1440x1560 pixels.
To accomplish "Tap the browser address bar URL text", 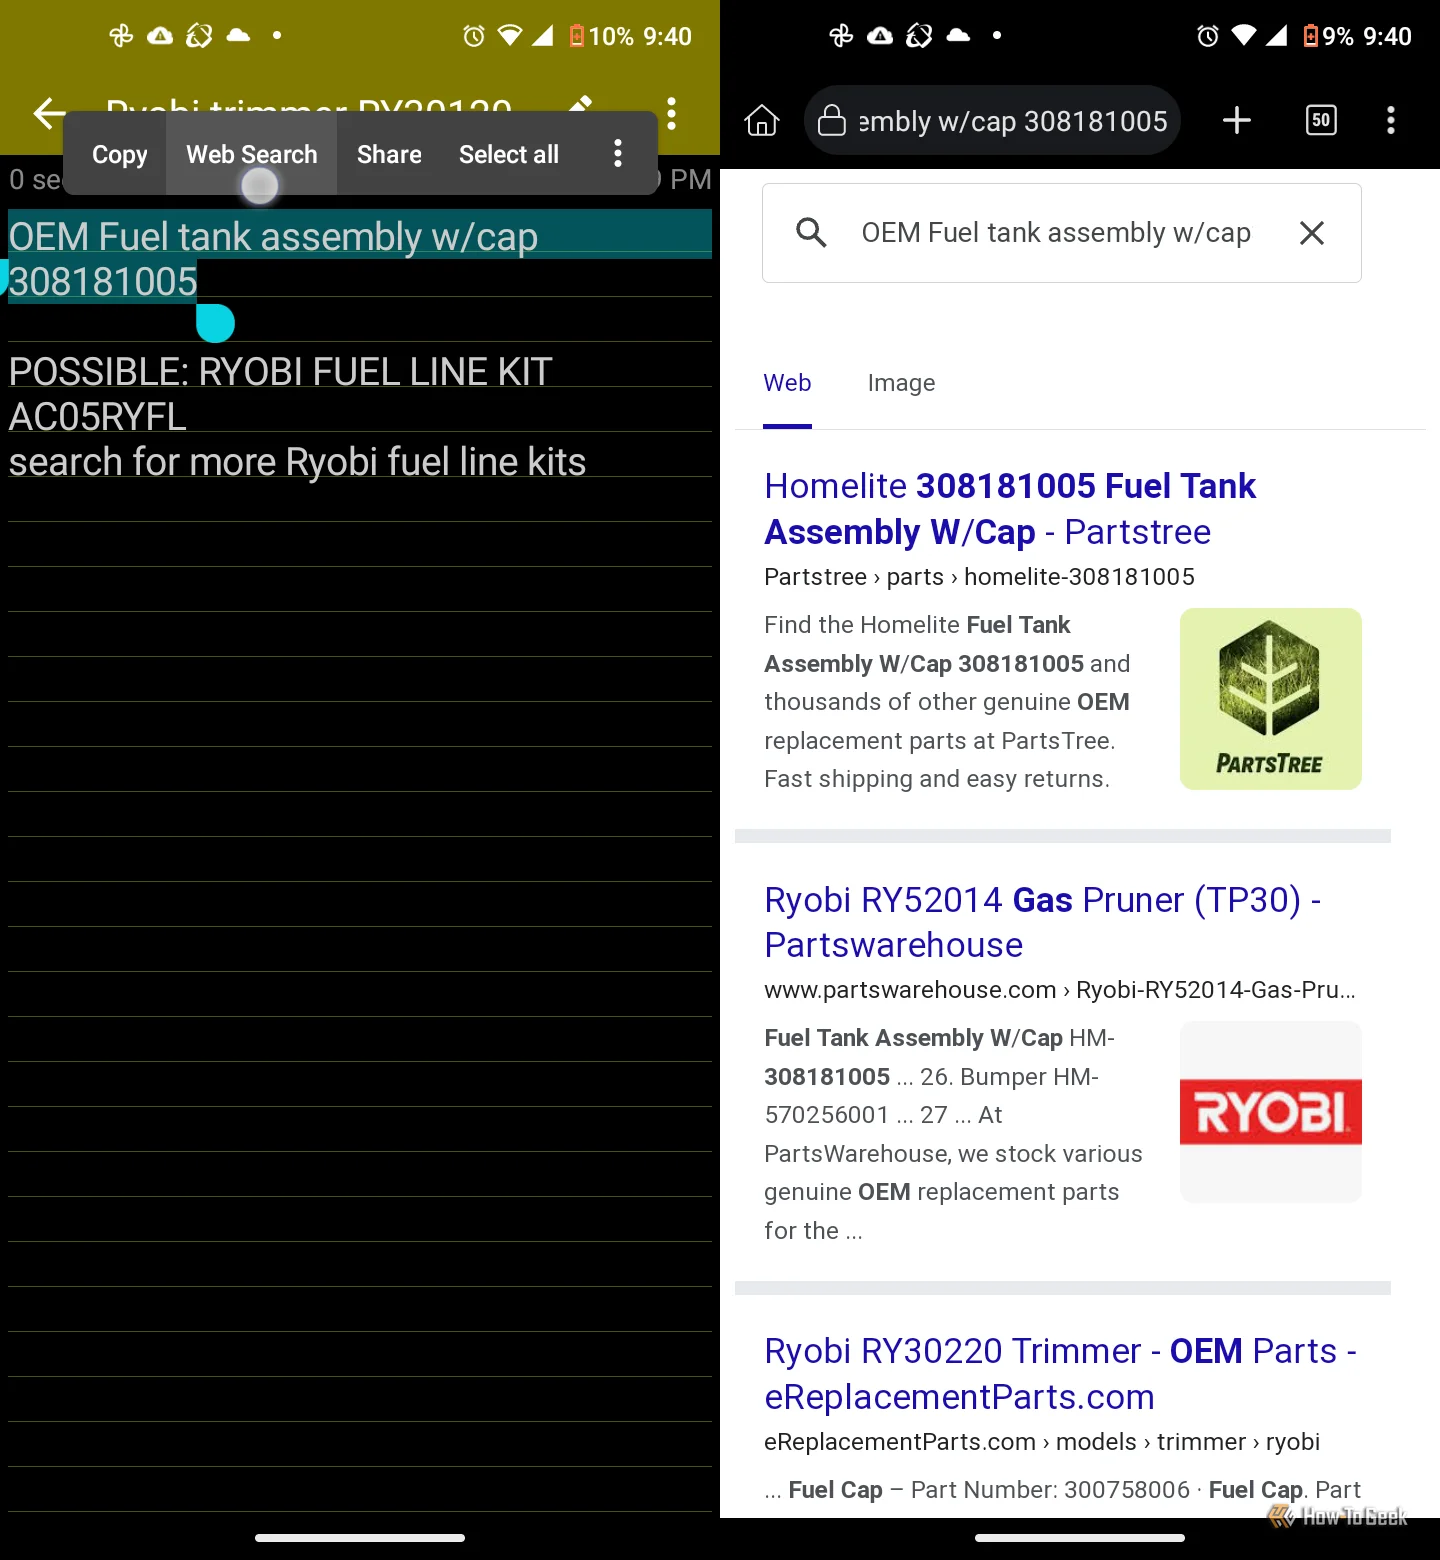I will click(x=1013, y=121).
